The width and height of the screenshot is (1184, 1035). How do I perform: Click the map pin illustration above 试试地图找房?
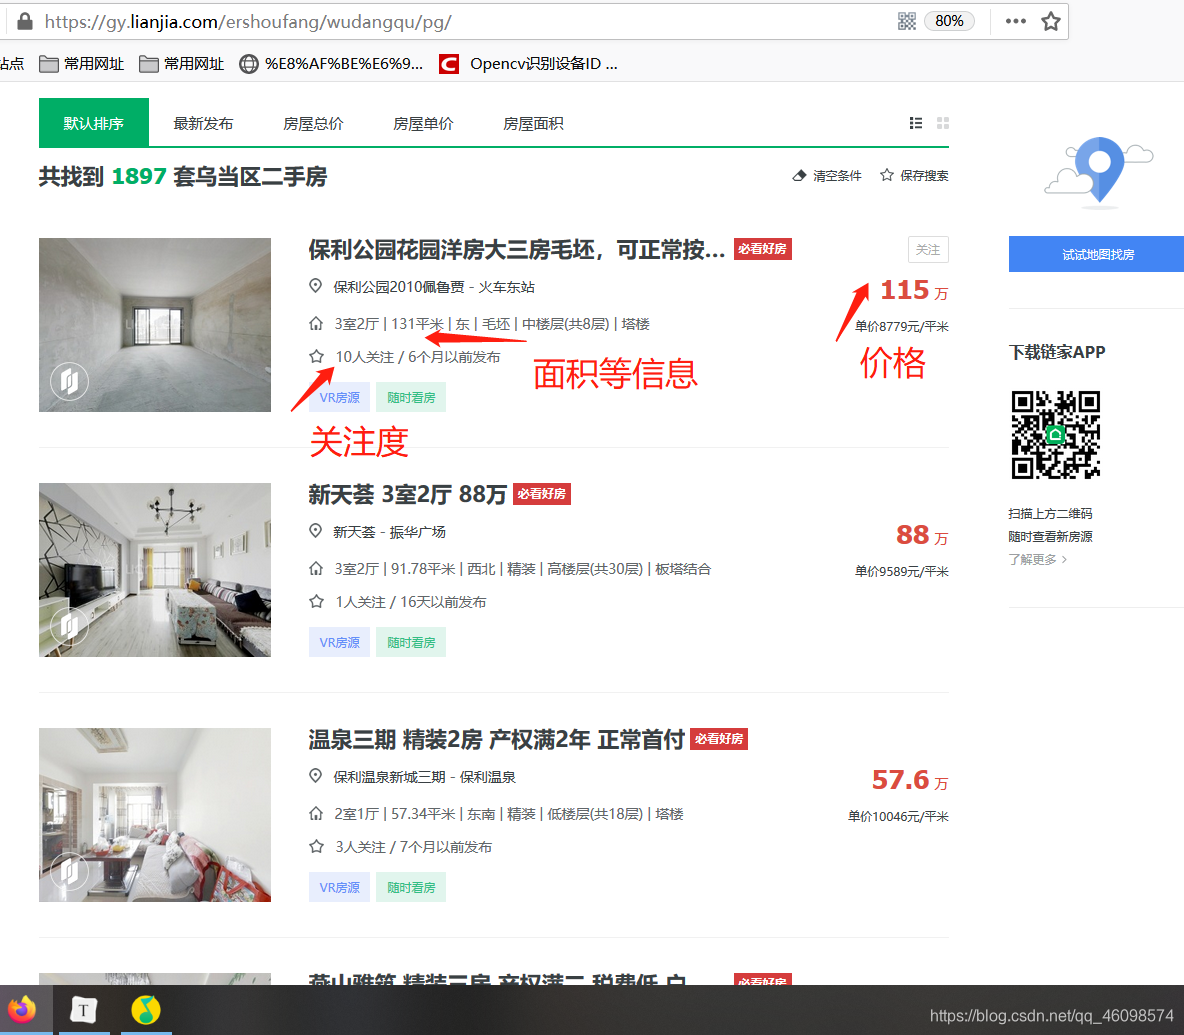point(1099,172)
